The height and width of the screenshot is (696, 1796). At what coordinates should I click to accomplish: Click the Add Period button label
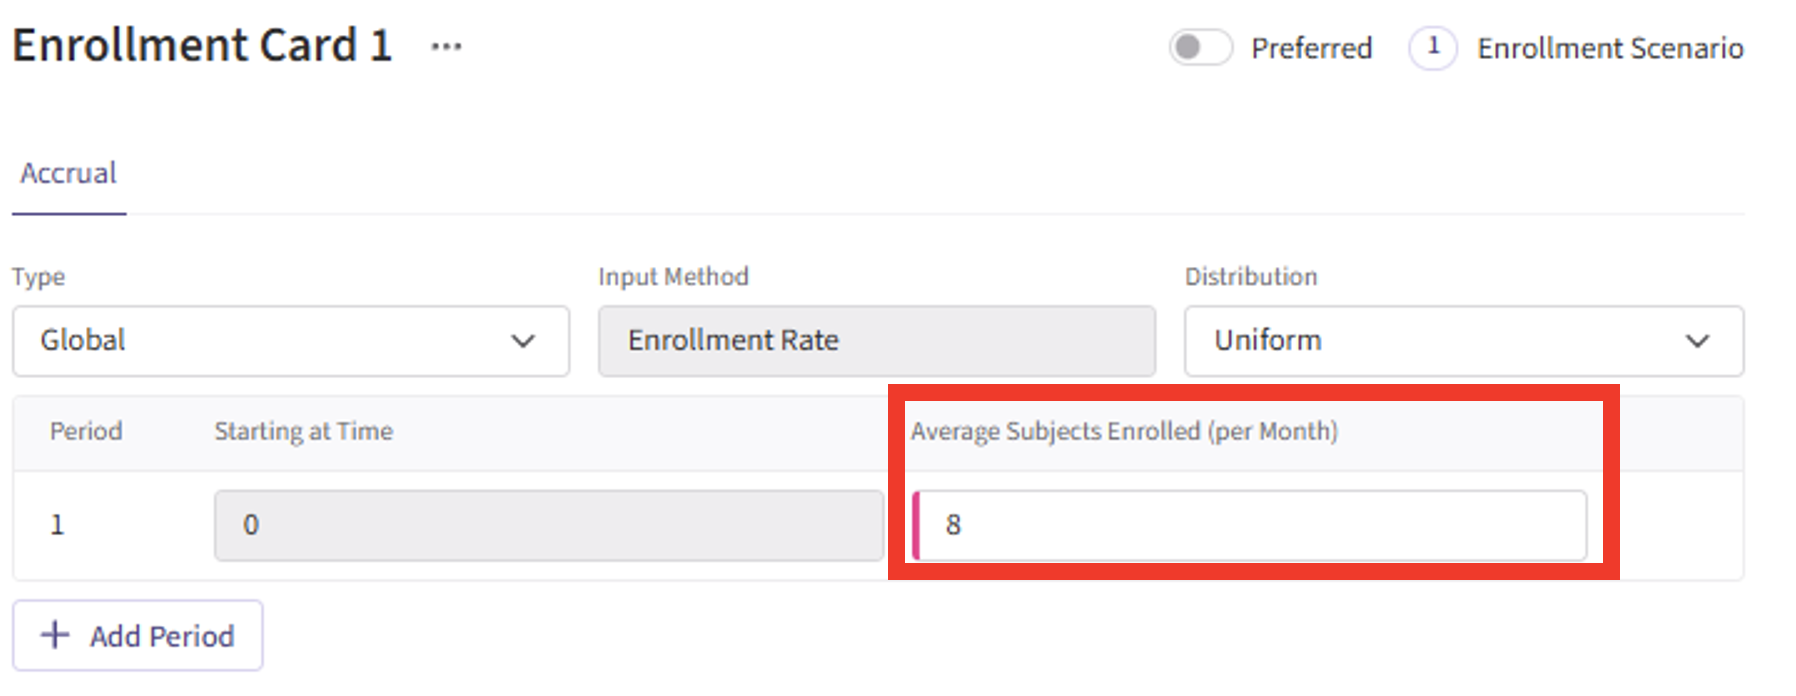162,636
